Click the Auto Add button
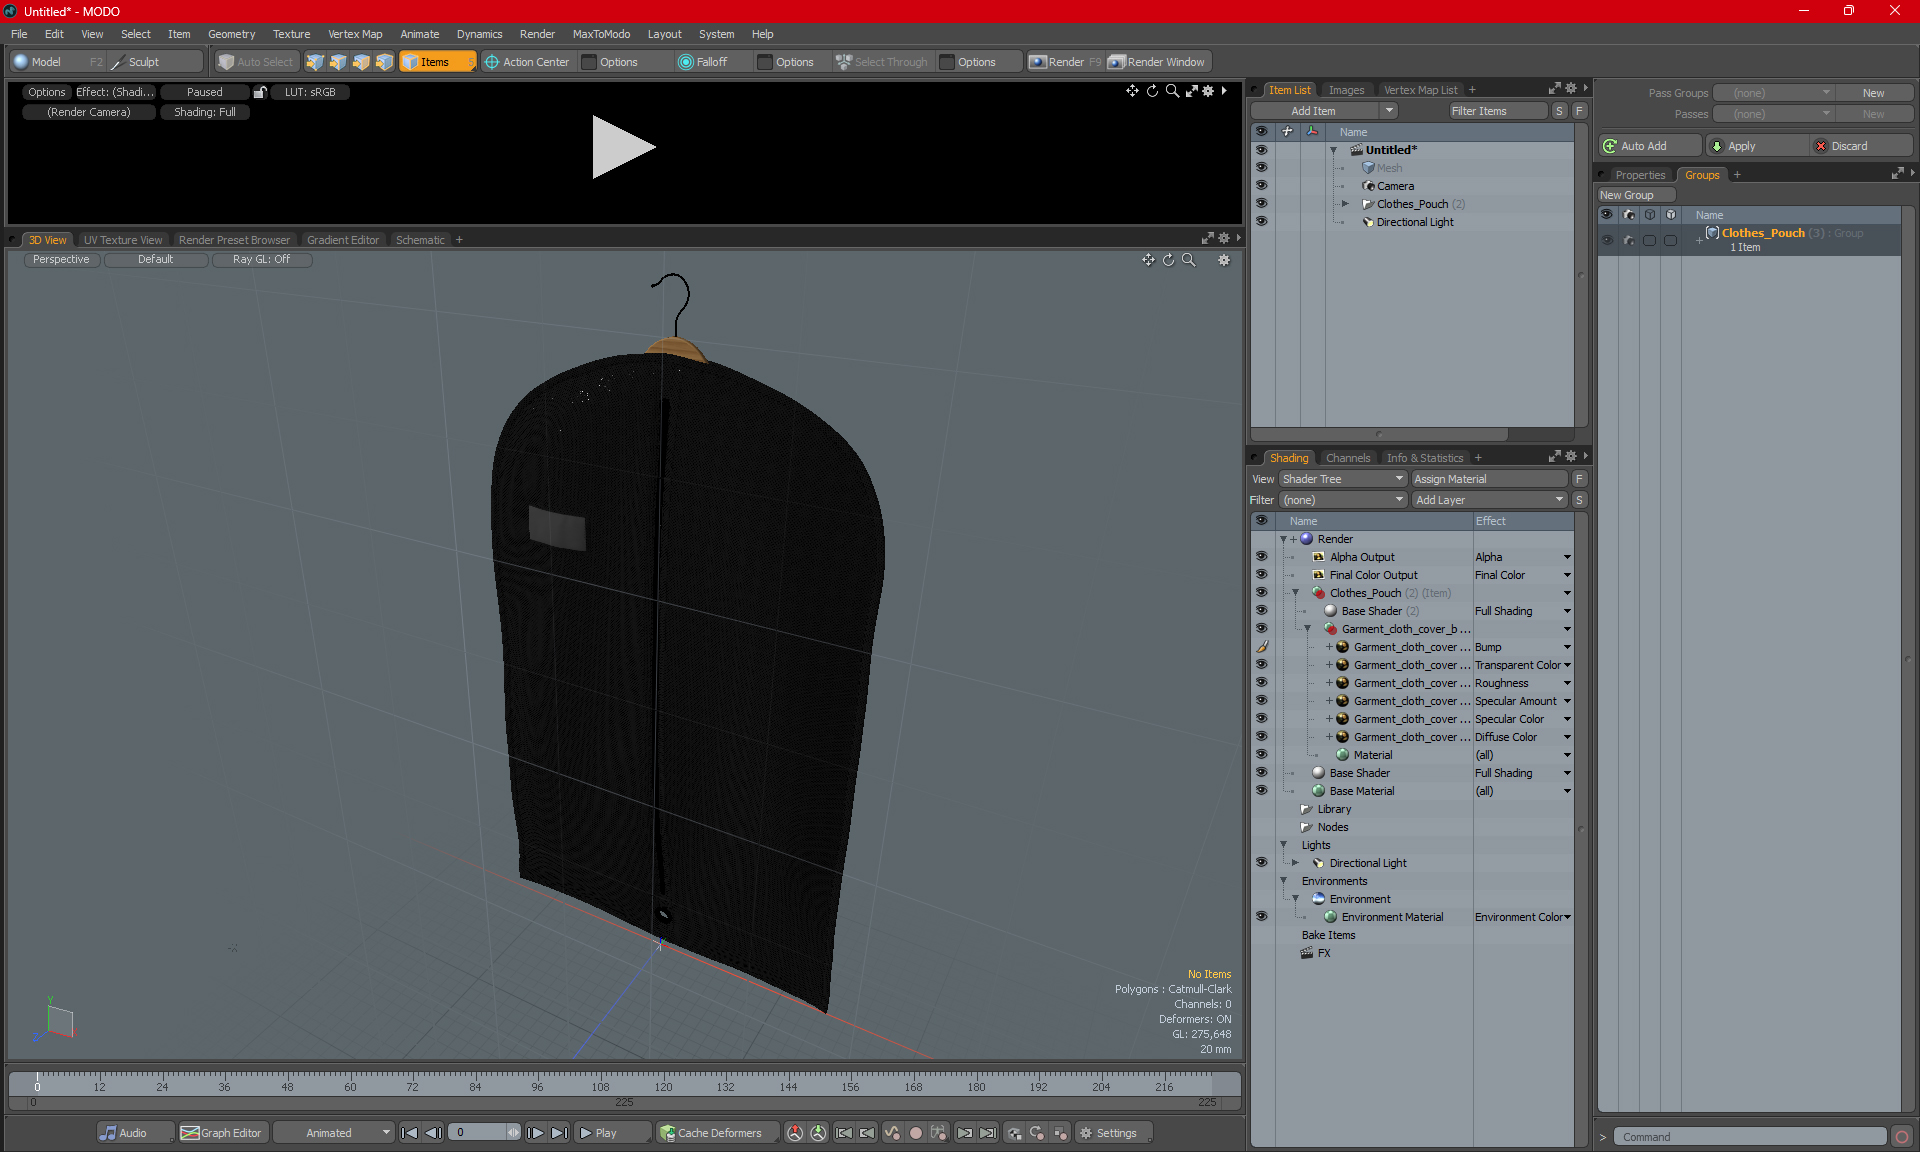This screenshot has width=1920, height=1152. click(x=1651, y=146)
